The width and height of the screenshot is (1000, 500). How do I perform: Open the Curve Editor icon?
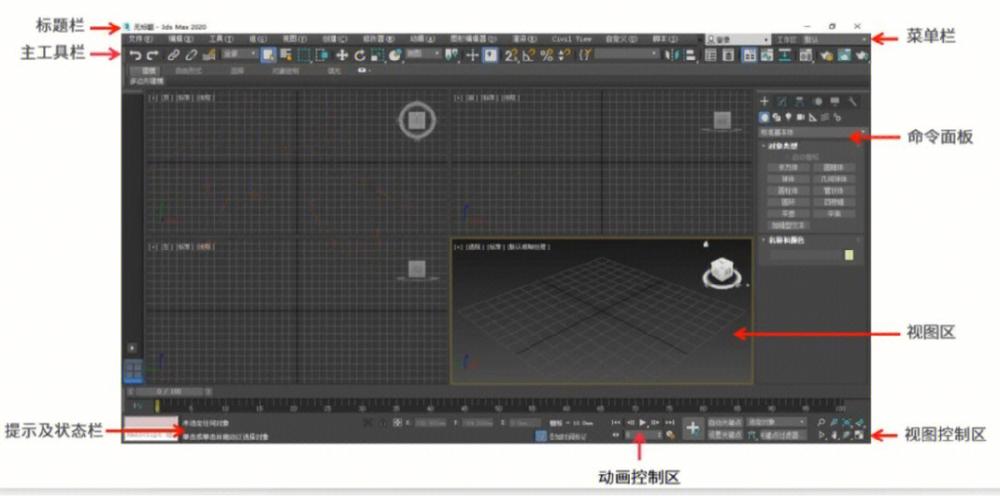click(767, 55)
